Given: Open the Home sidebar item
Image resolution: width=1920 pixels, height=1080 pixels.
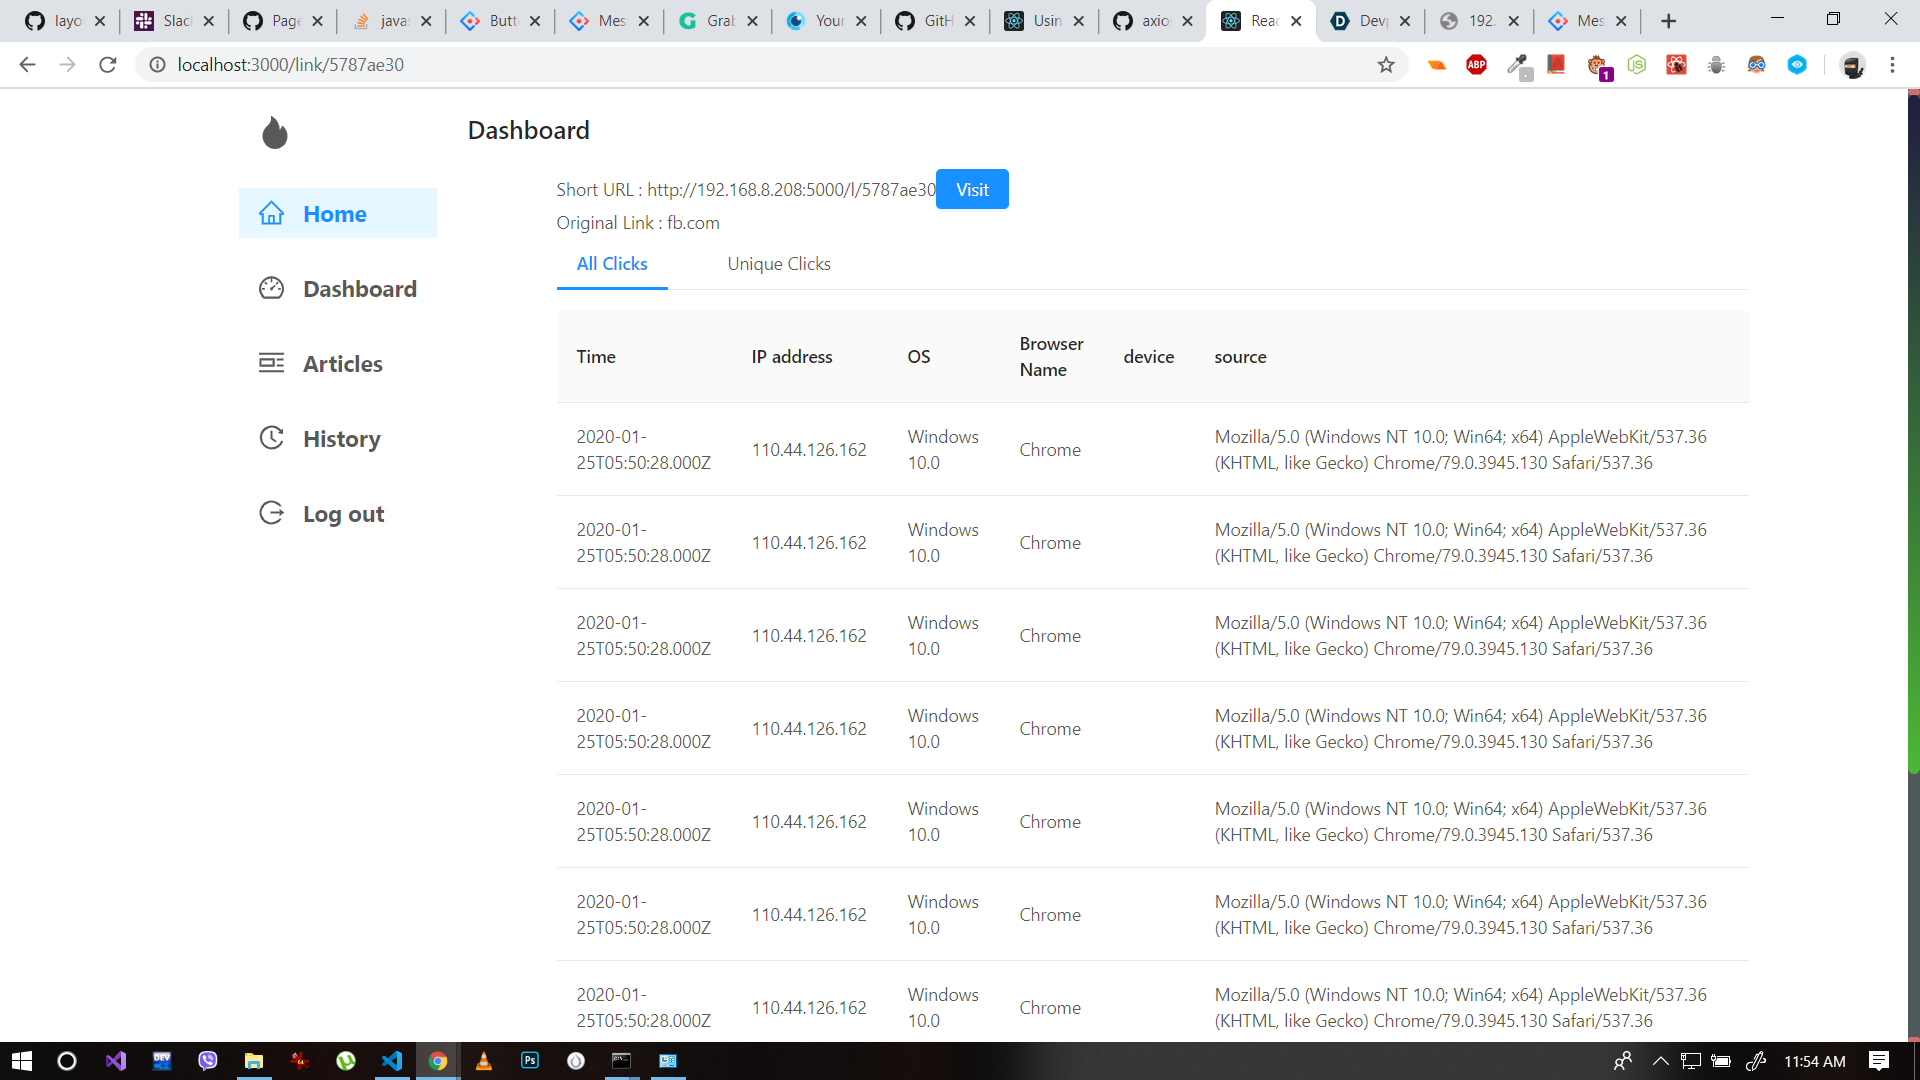Looking at the screenshot, I should 334,214.
